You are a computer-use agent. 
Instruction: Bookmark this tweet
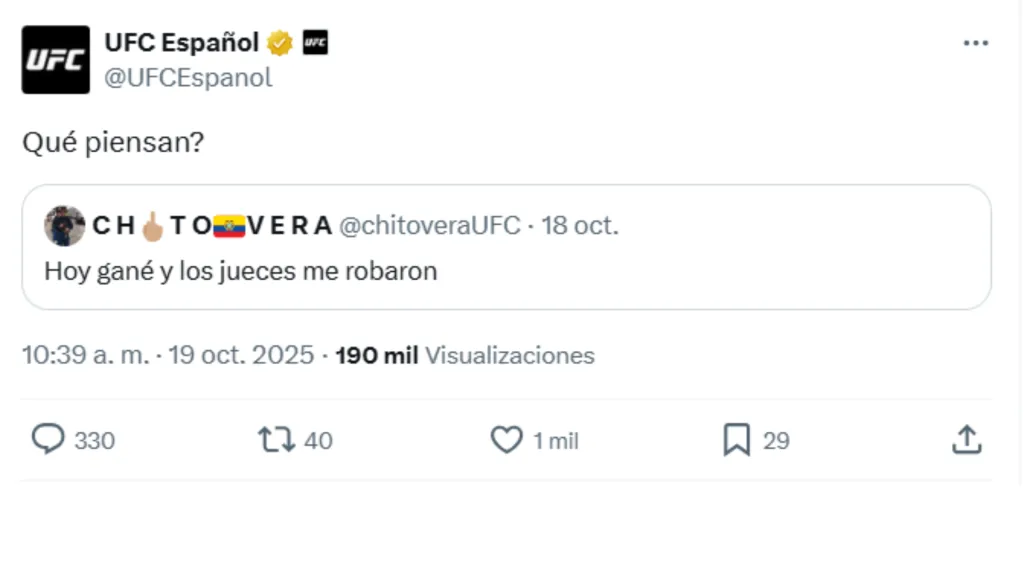737,440
